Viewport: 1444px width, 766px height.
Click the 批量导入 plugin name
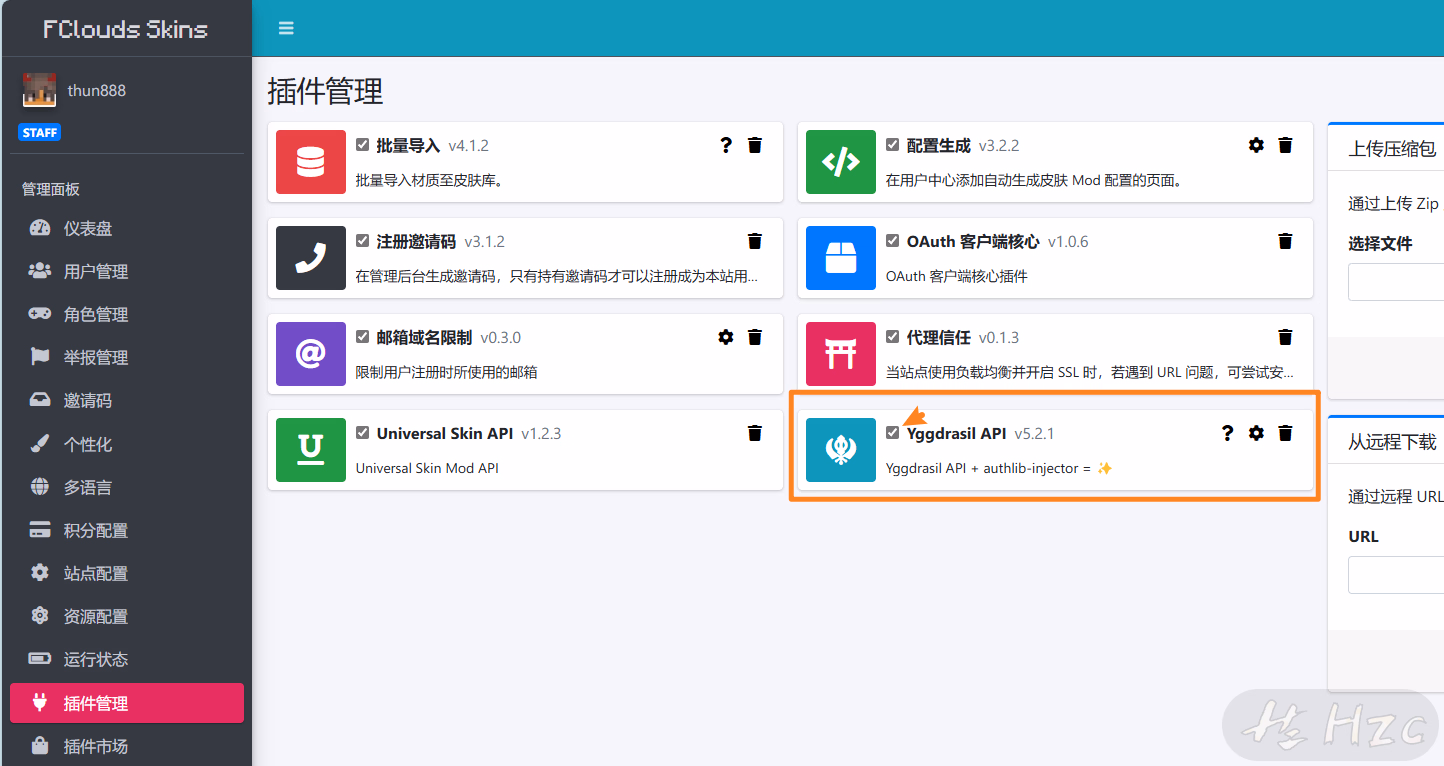(x=408, y=145)
